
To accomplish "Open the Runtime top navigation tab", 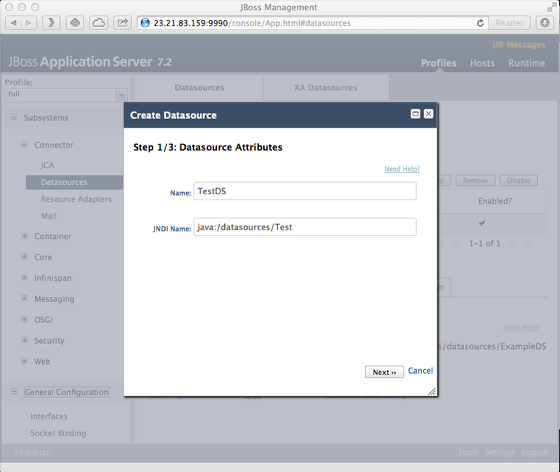I will (x=526, y=63).
